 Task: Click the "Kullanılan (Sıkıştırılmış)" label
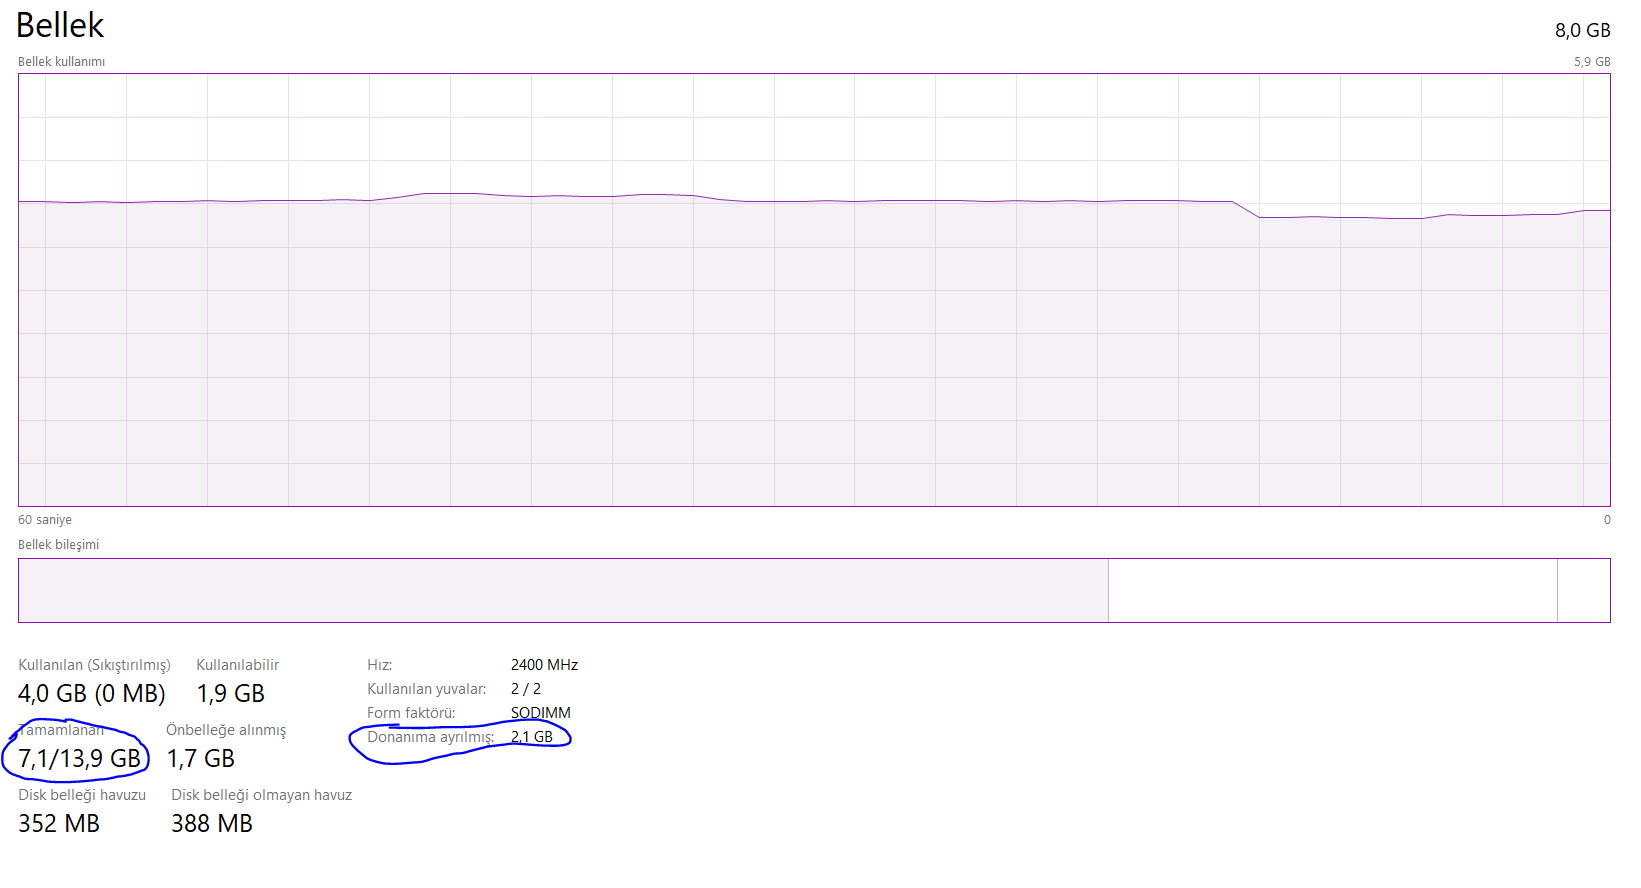(x=94, y=665)
